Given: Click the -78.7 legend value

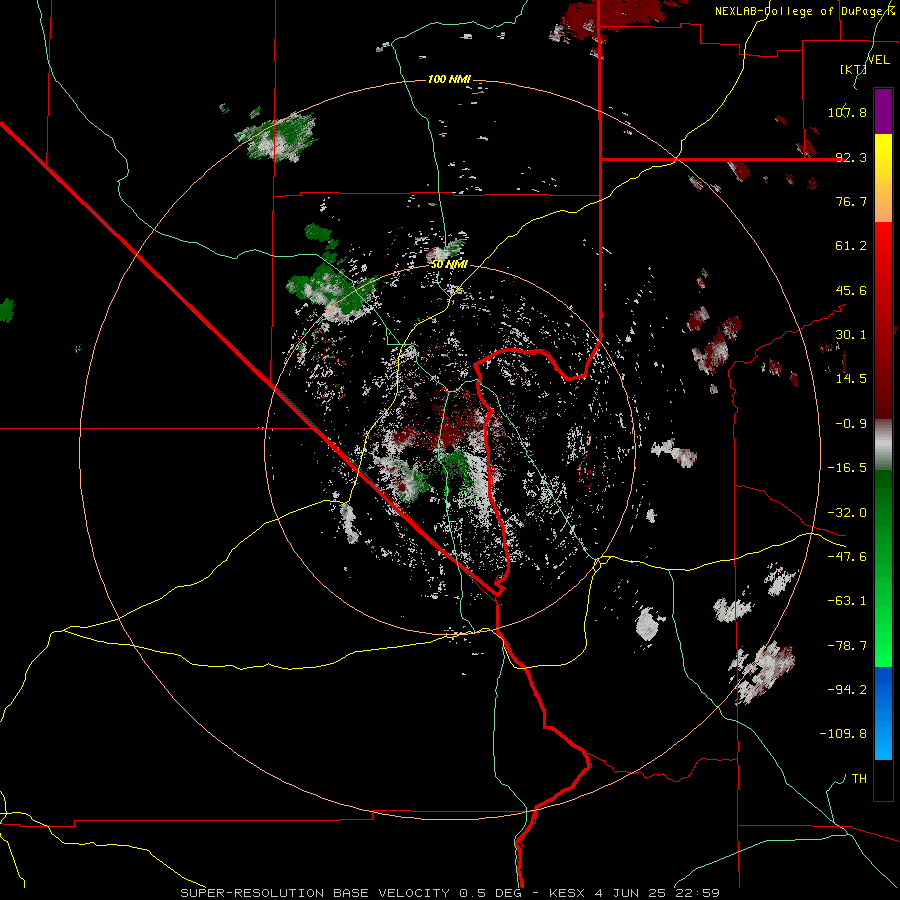Looking at the screenshot, I should [x=847, y=646].
